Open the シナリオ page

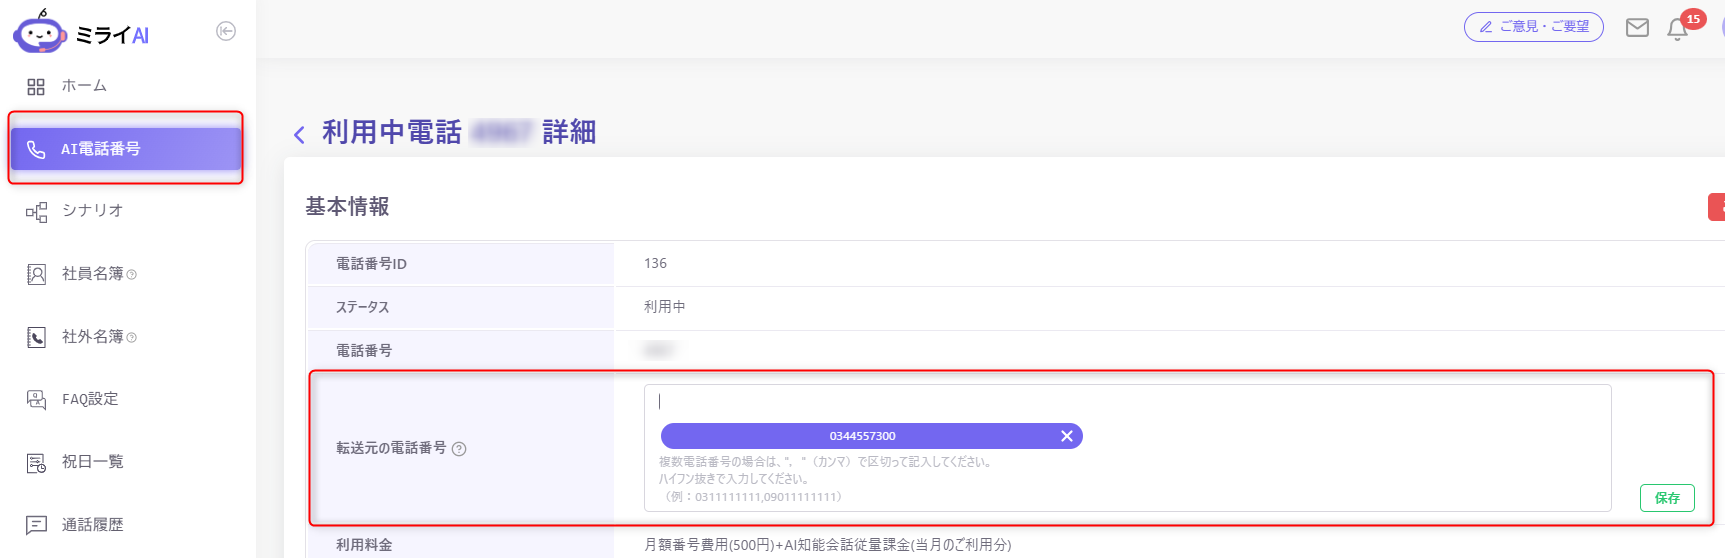(x=92, y=210)
